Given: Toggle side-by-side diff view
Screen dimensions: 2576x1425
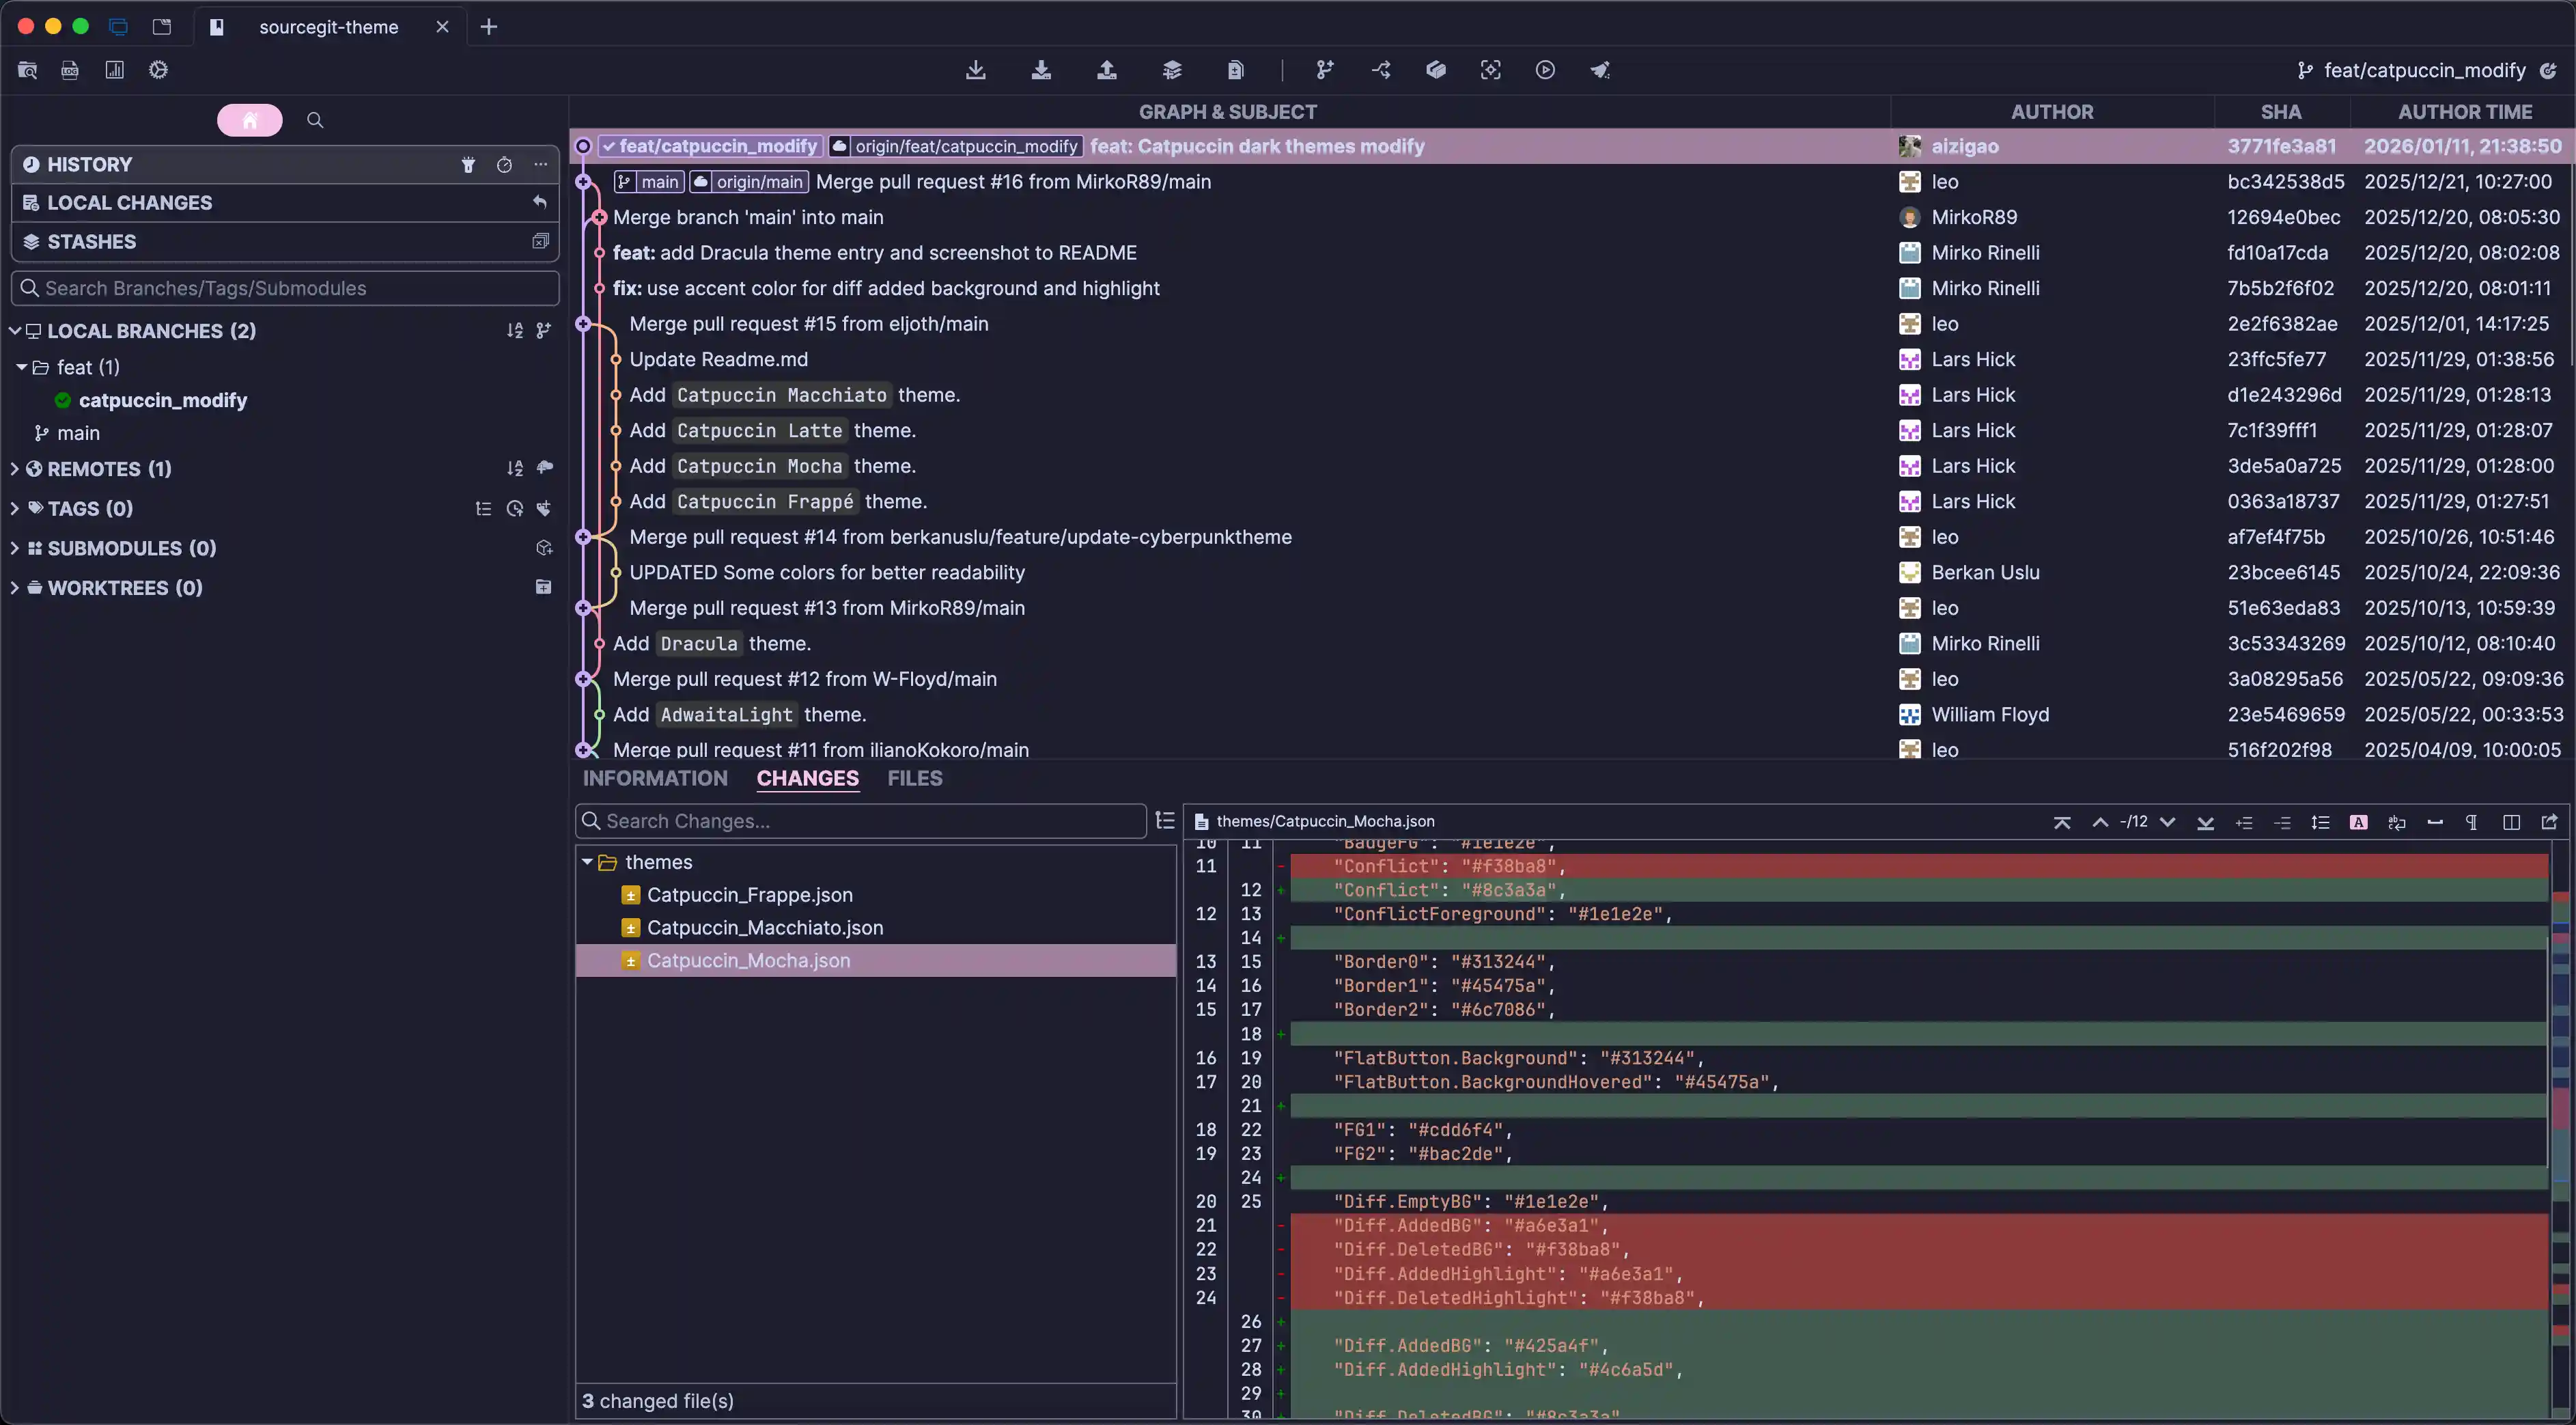Looking at the screenshot, I should pyautogui.click(x=2511, y=822).
